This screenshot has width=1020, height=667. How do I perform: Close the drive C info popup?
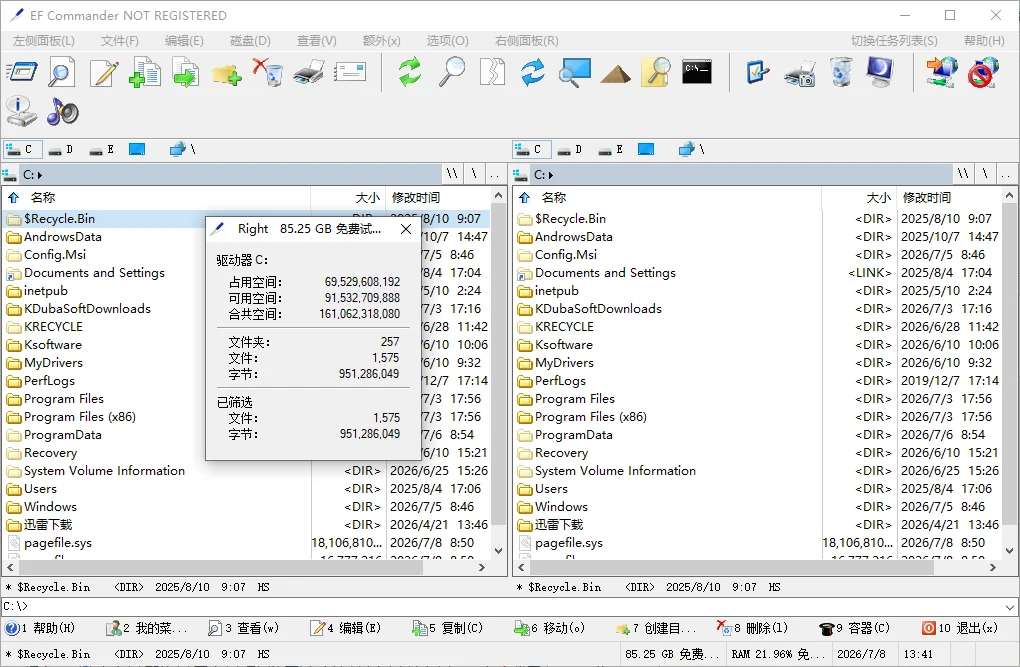[406, 229]
